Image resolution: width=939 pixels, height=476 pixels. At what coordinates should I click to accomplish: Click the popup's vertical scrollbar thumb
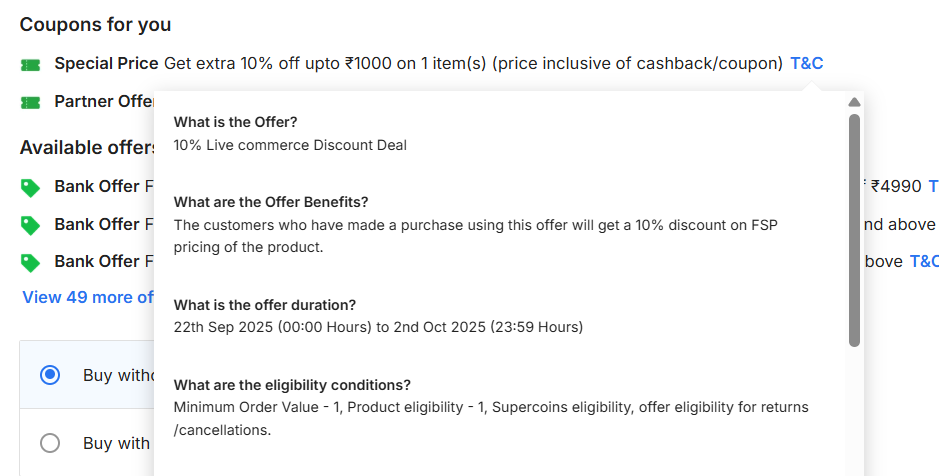(854, 230)
